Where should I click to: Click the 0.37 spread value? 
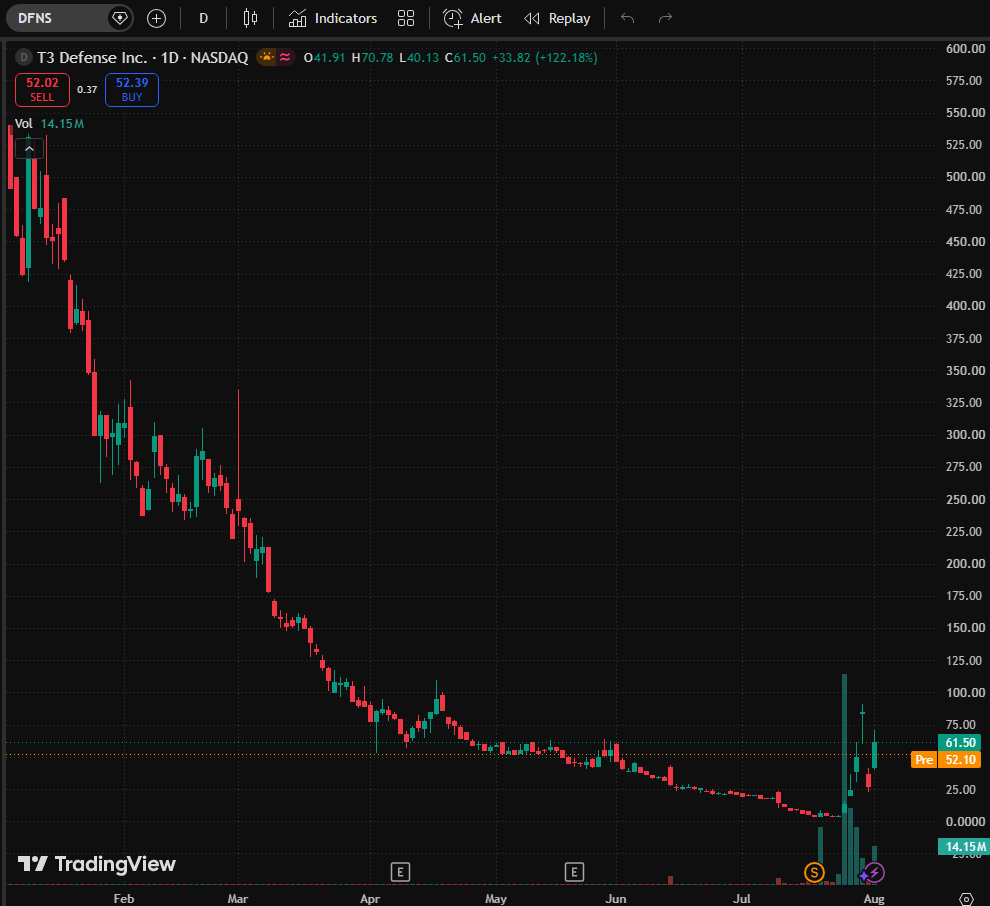tap(87, 90)
